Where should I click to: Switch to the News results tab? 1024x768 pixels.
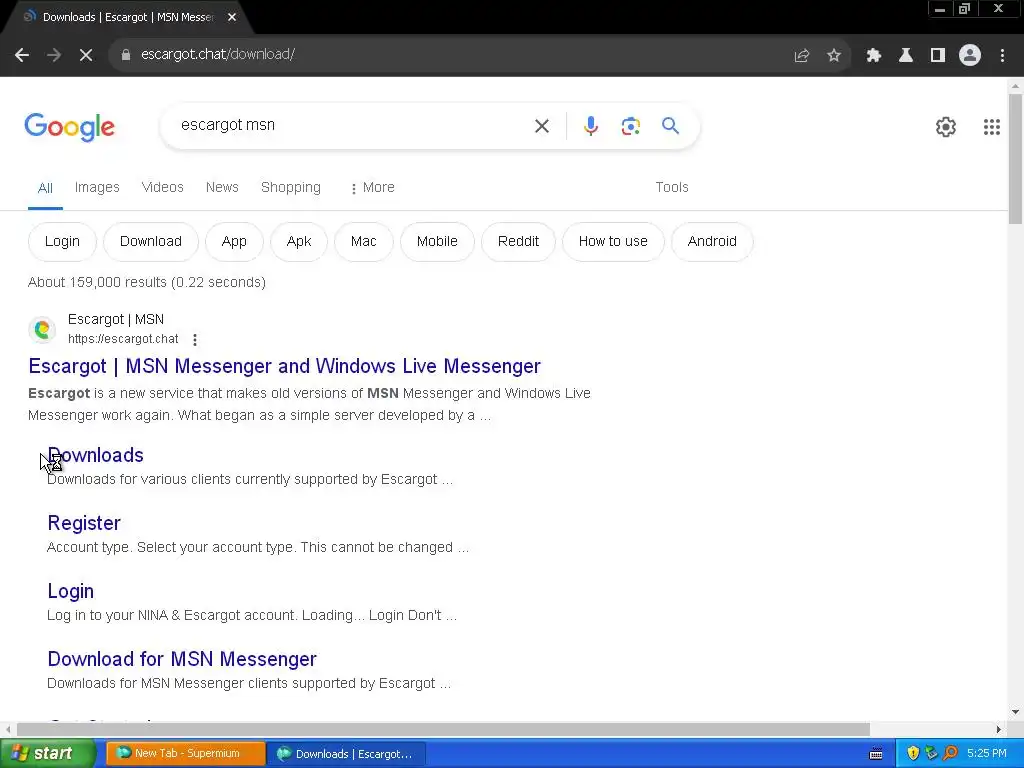(222, 187)
